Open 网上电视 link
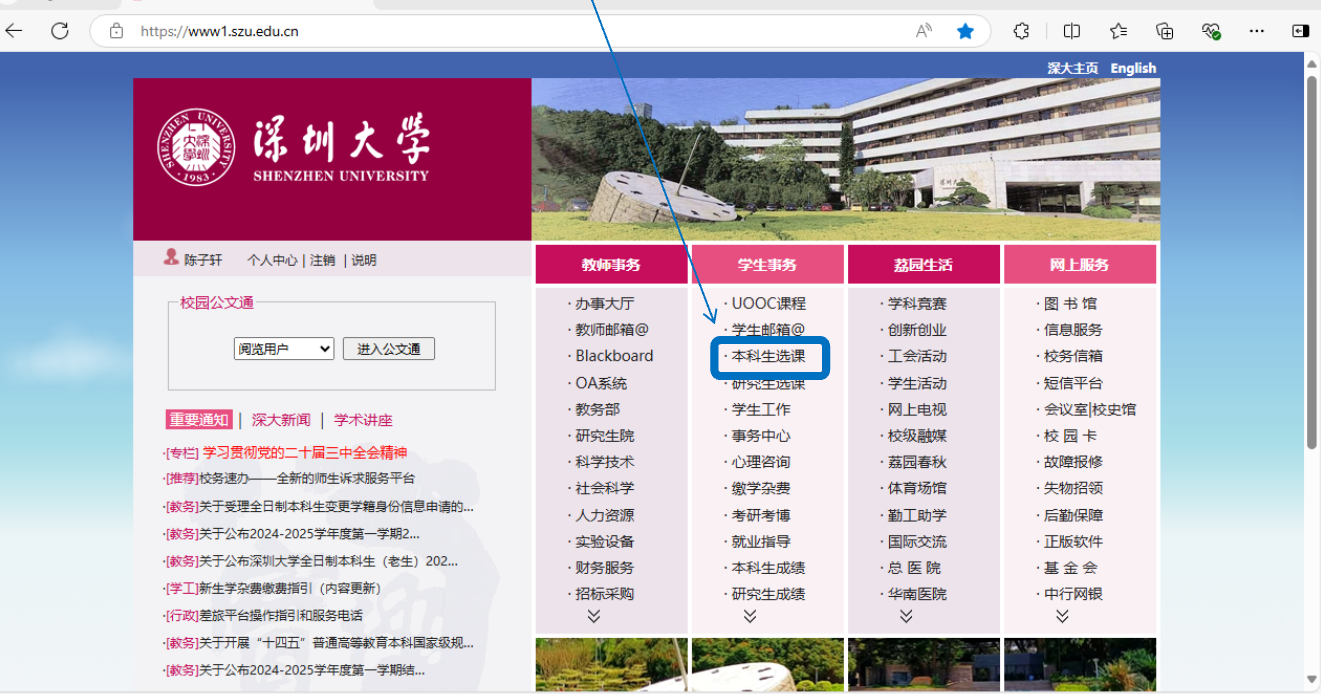Viewport: 1321px width, 694px height. [917, 409]
